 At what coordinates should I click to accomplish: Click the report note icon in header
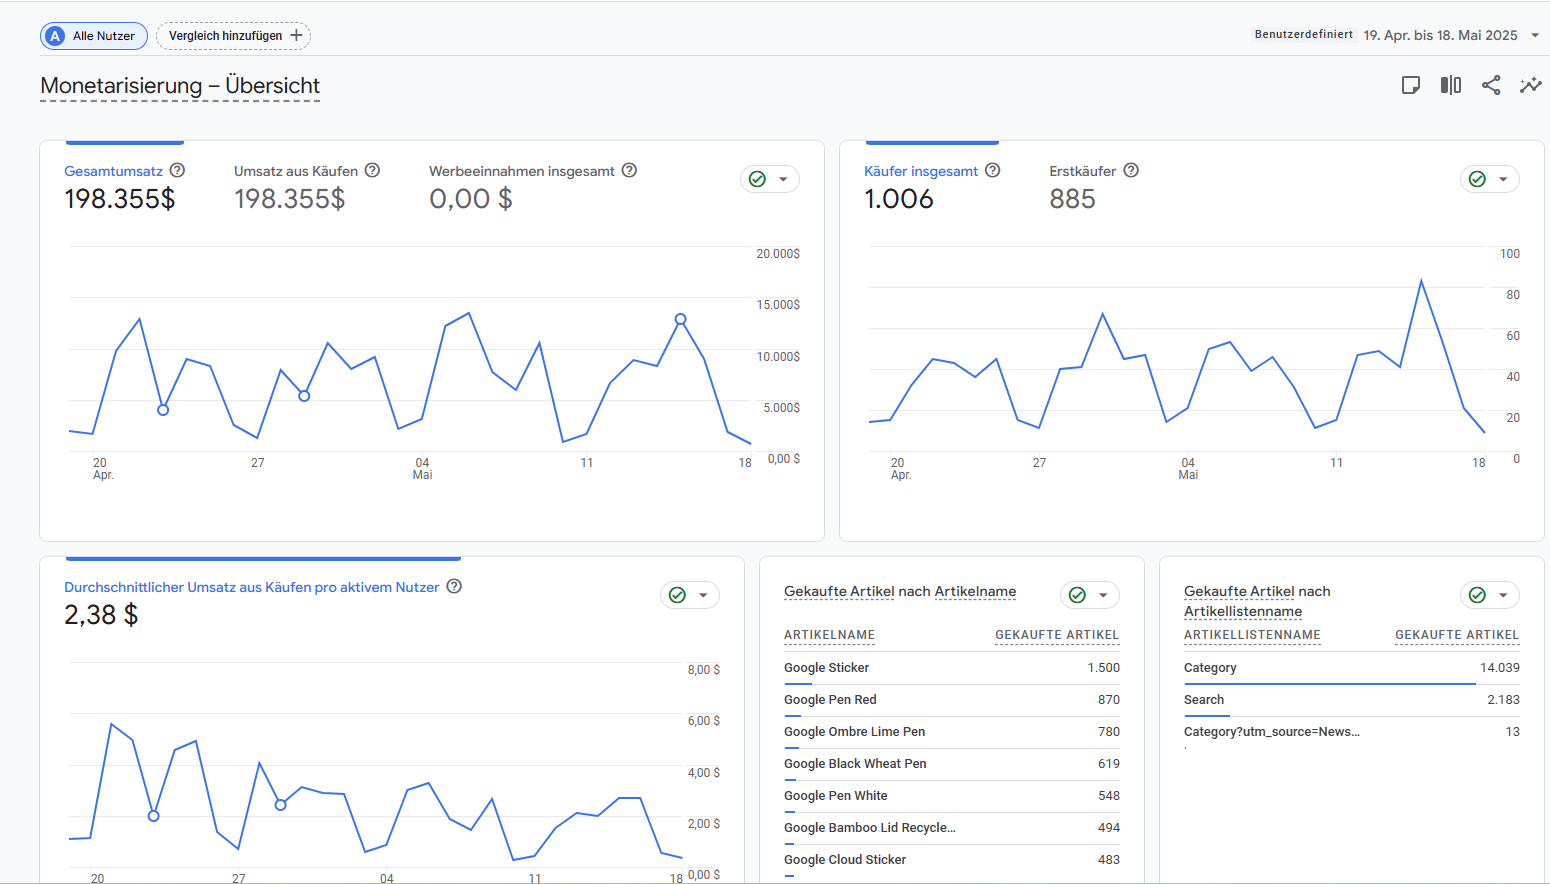(x=1410, y=85)
